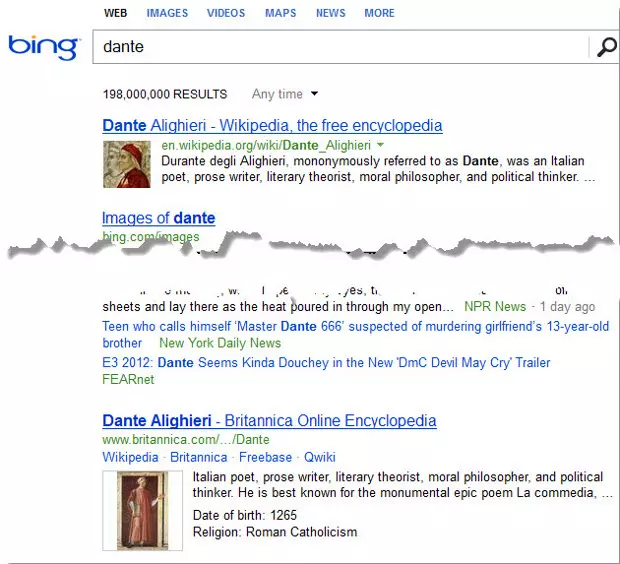The image size is (620, 564).
Task: Click the bing.com/images URL
Action: click(151, 237)
